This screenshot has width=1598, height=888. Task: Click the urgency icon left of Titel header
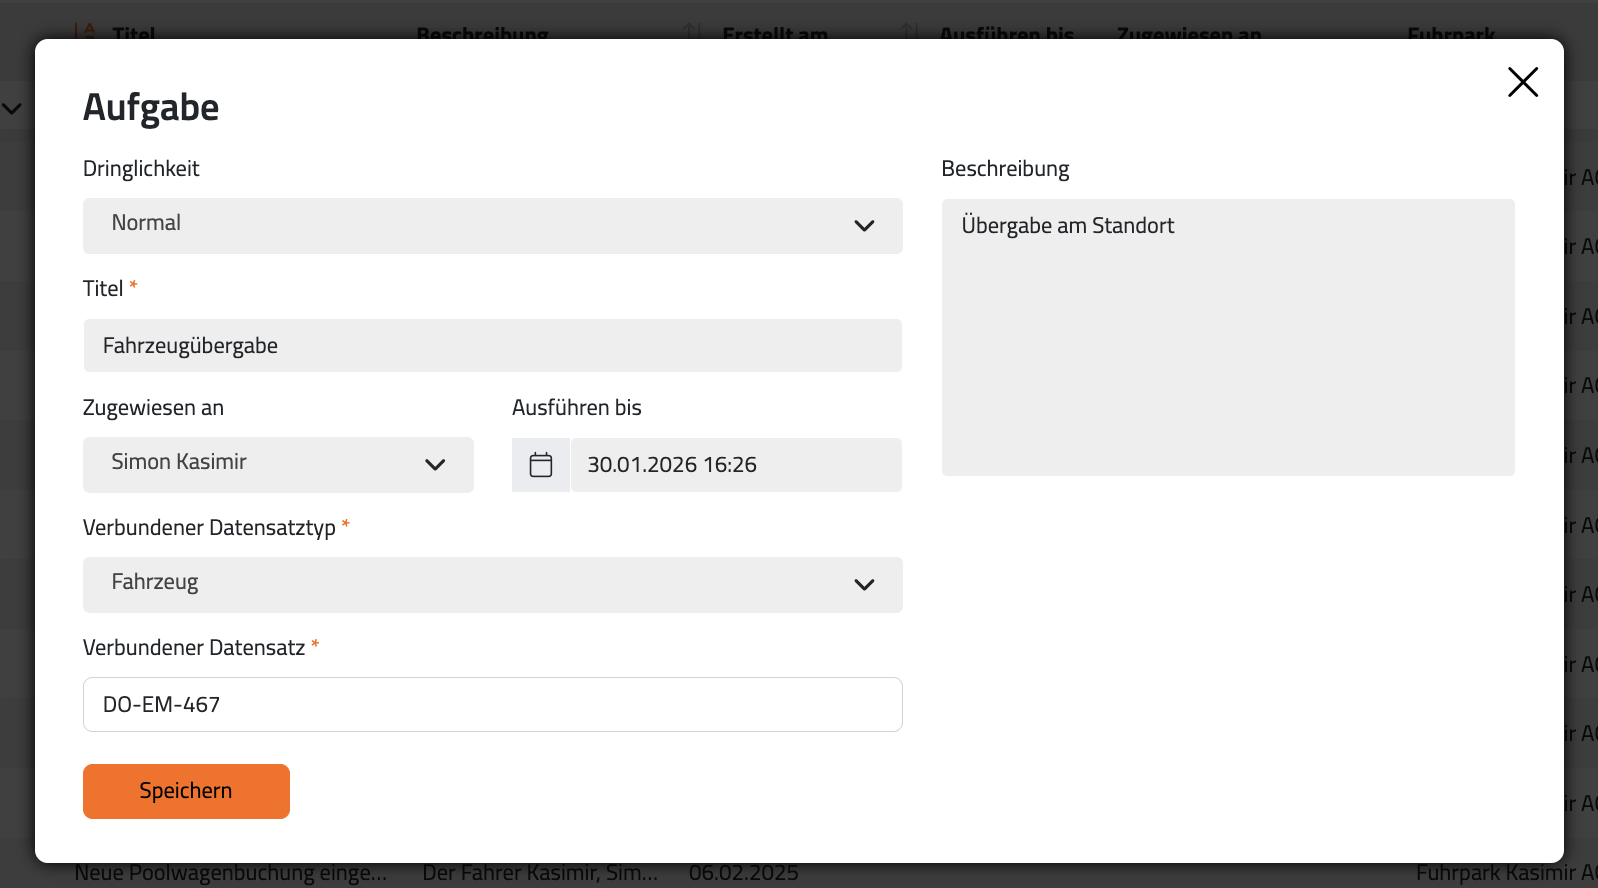coord(86,31)
